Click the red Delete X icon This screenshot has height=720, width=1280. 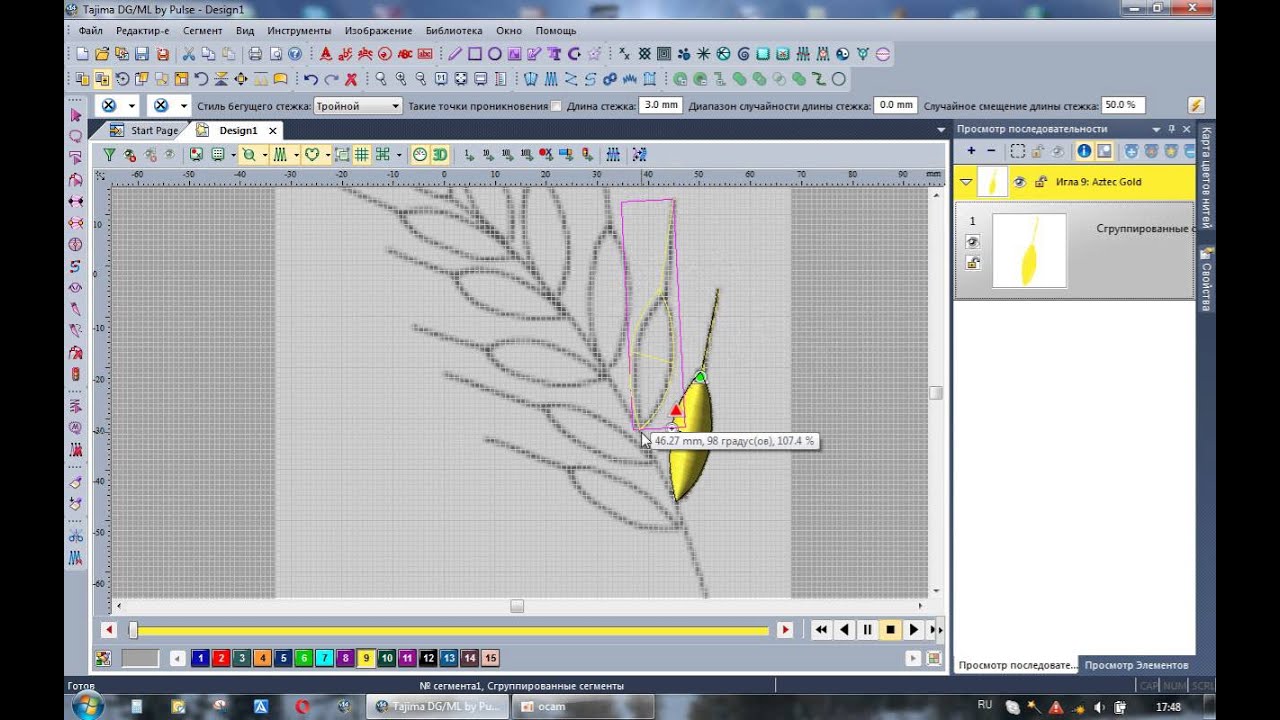(x=351, y=79)
